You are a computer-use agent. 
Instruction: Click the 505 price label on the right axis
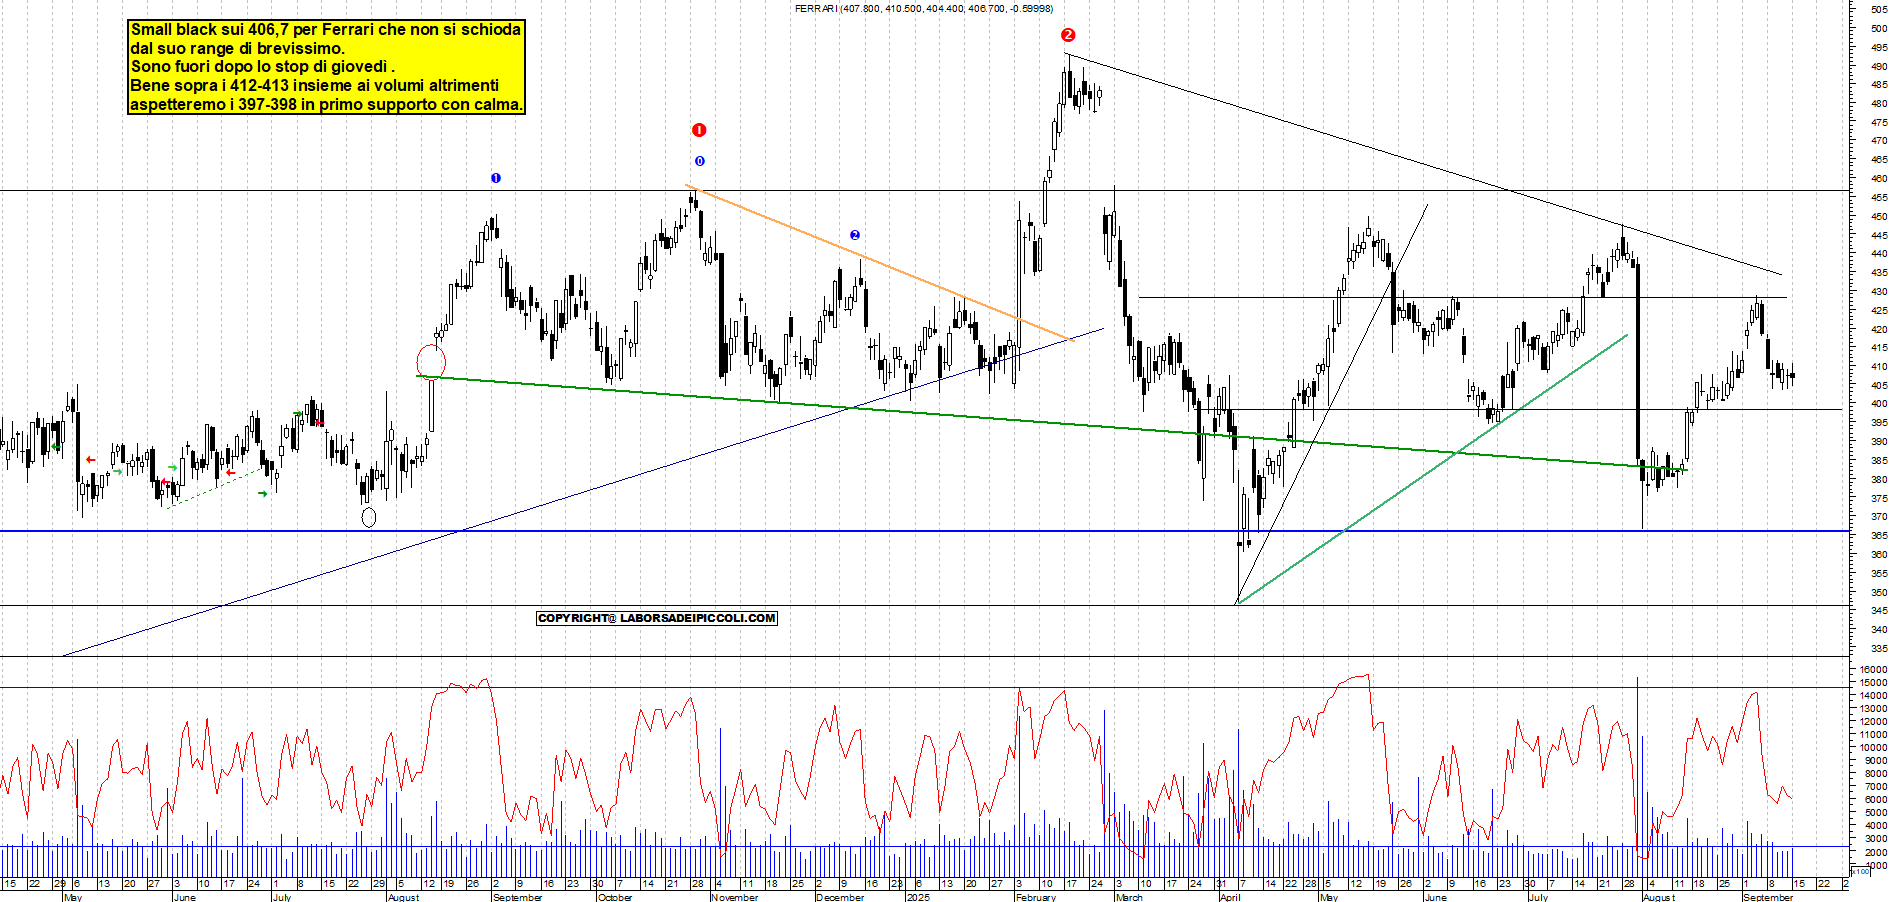(x=1879, y=9)
